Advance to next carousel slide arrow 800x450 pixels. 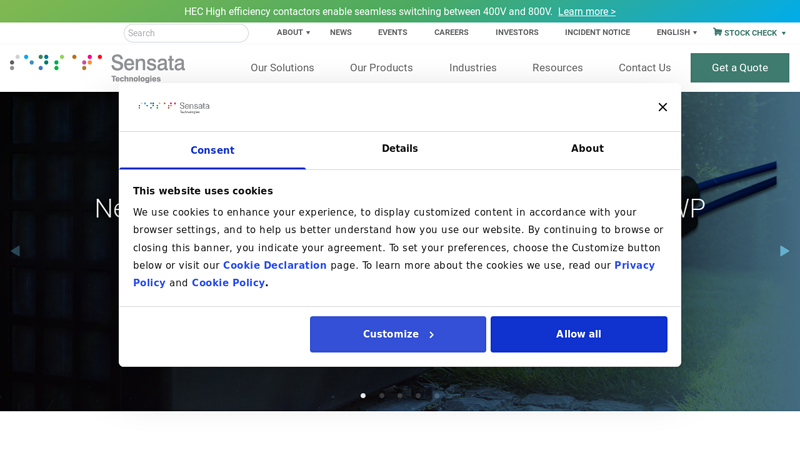pos(784,251)
